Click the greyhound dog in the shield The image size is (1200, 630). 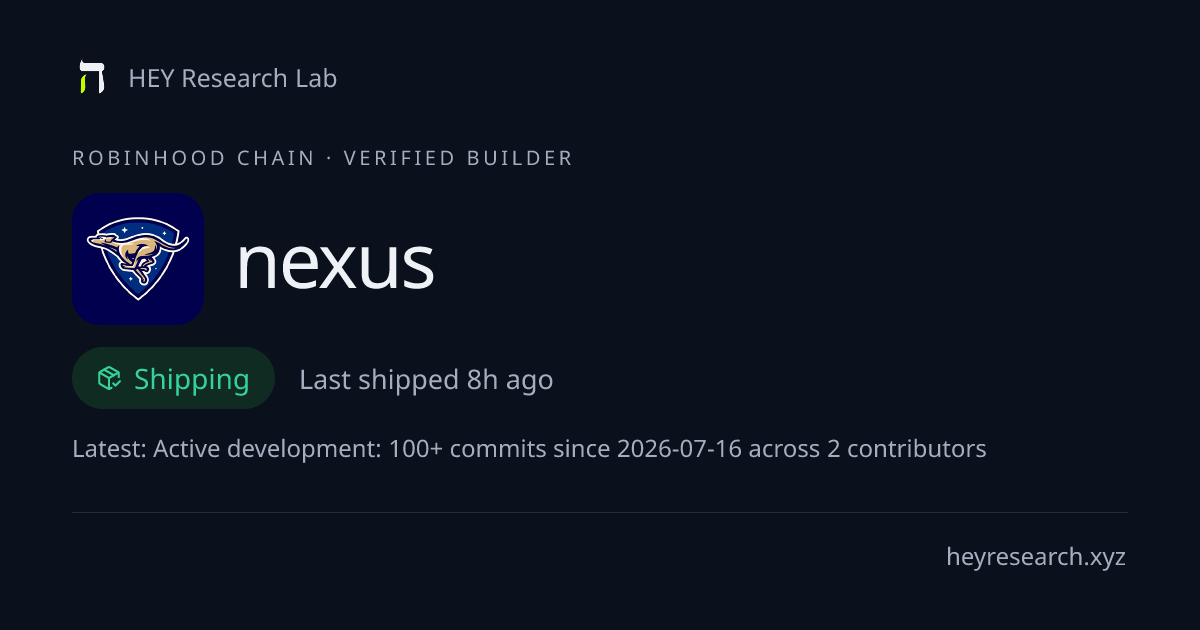point(137,250)
